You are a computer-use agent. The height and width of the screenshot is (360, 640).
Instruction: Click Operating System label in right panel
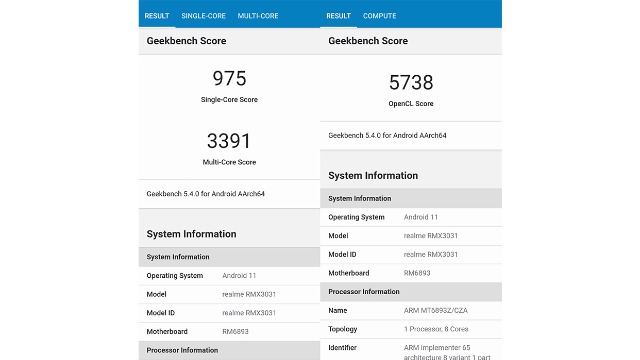[x=356, y=217]
